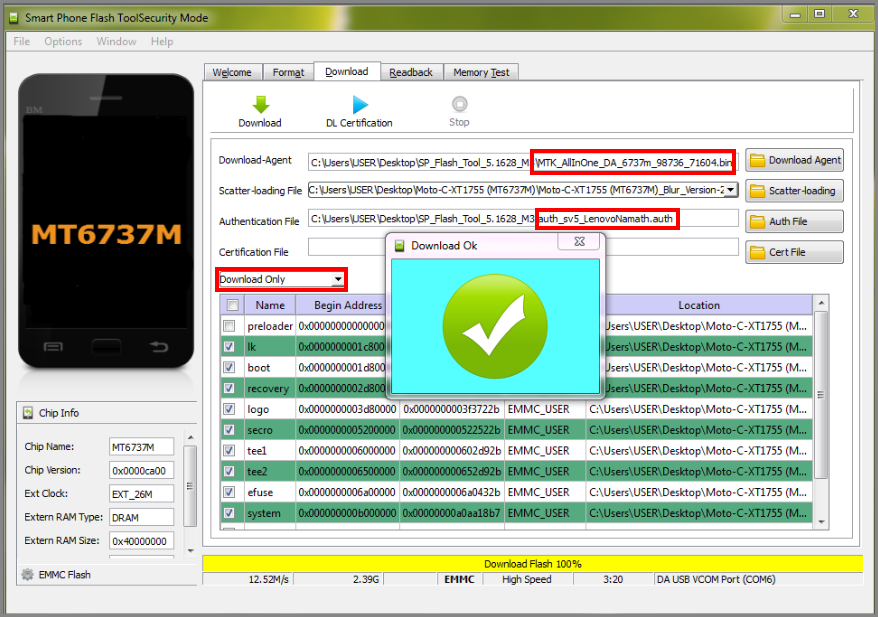Screen dimensions: 878x617
Task: Click the Ext Clock value field
Action: point(141,494)
